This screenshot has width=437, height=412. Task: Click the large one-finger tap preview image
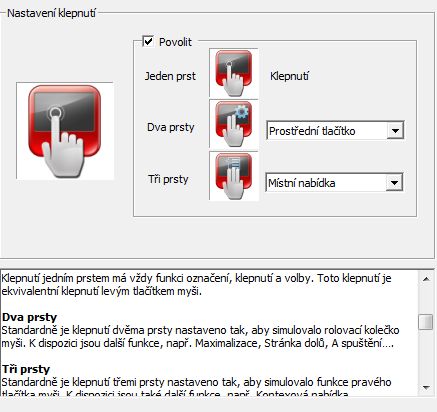point(65,131)
